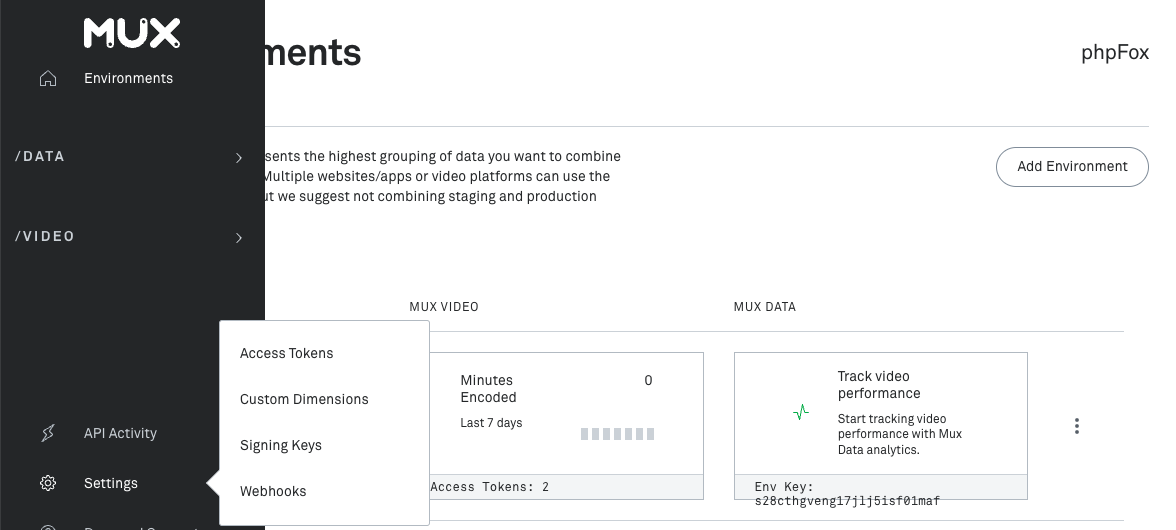
Task: Expand the /VIDEO section chevron
Action: pyautogui.click(x=239, y=238)
